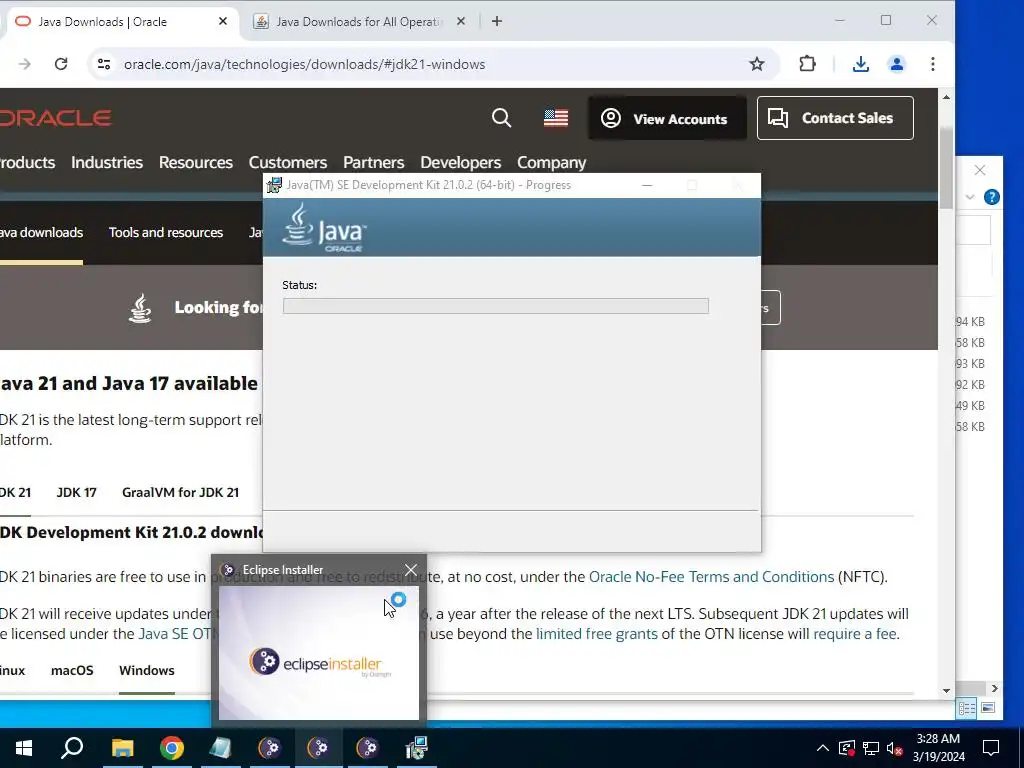Switch to the JDK 17 tab

pos(76,492)
